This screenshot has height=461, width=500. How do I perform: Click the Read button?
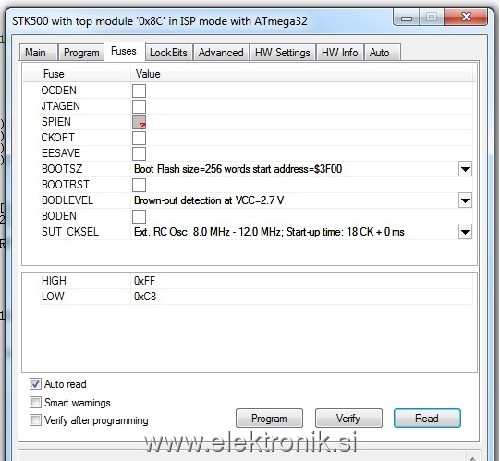[x=427, y=418]
